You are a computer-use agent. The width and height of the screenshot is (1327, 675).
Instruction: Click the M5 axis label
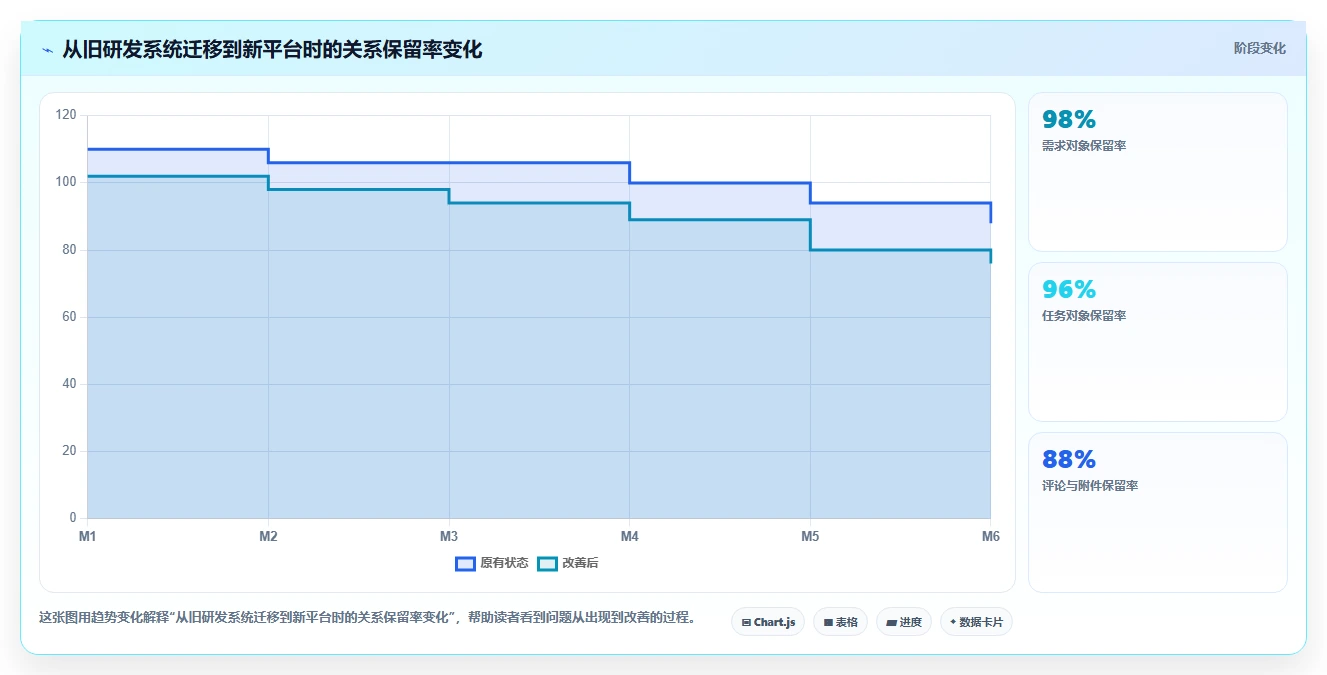point(810,537)
